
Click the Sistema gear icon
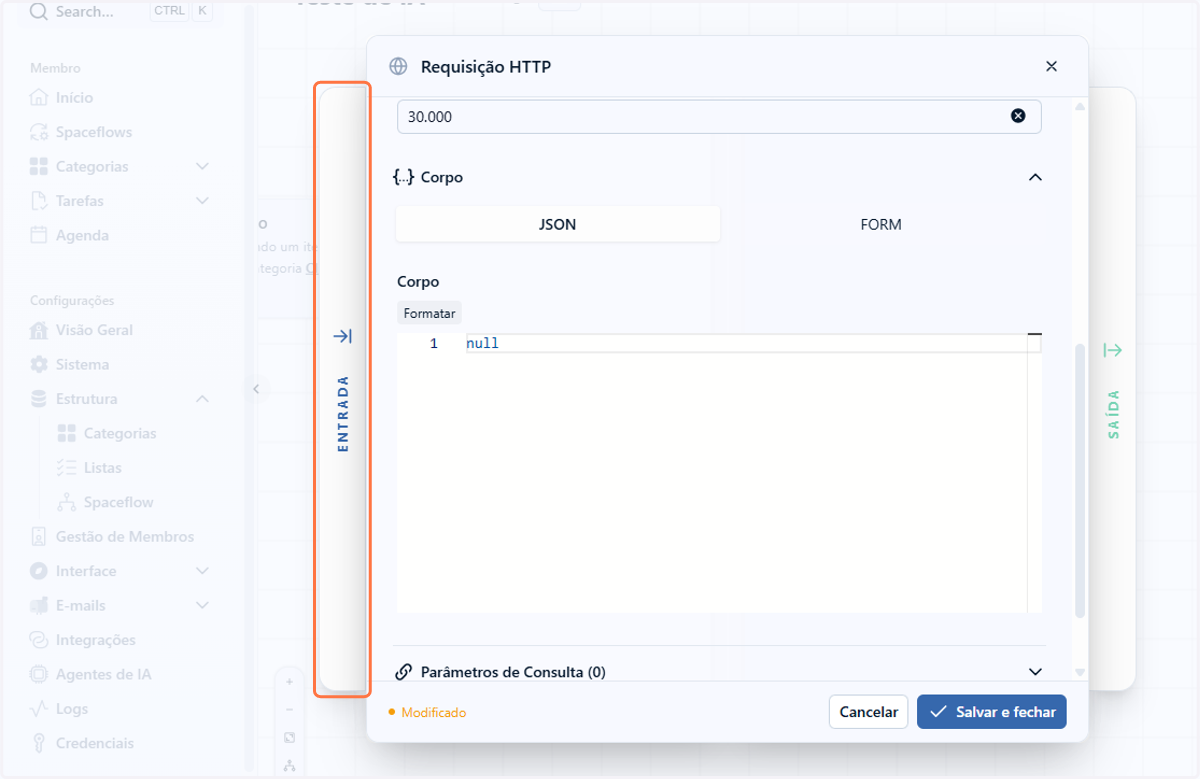coord(39,364)
